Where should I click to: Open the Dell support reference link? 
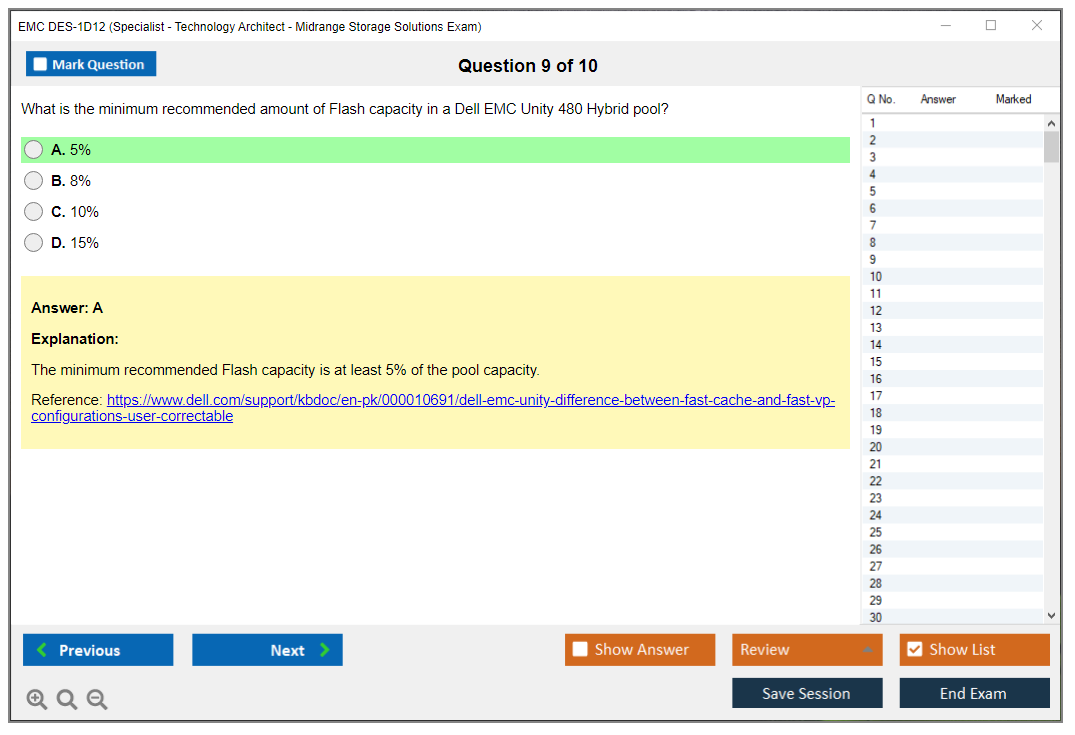pyautogui.click(x=470, y=400)
